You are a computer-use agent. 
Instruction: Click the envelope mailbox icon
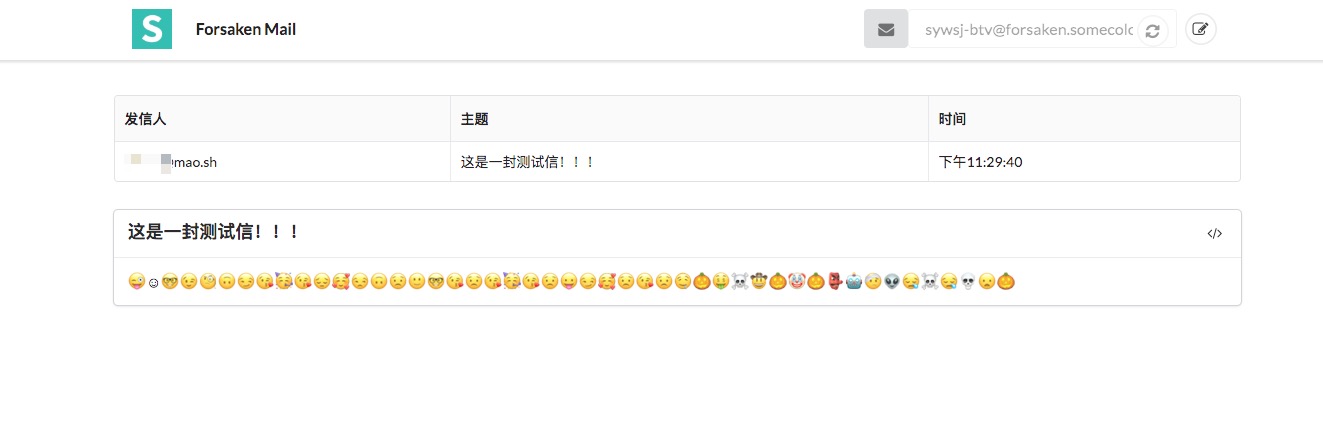point(886,29)
